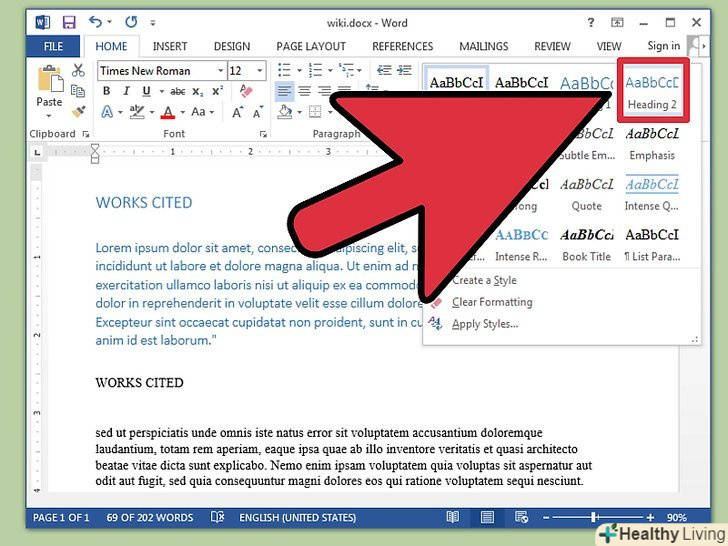Click the zoom slider handle
This screenshot has width=728, height=546.
[x=594, y=517]
